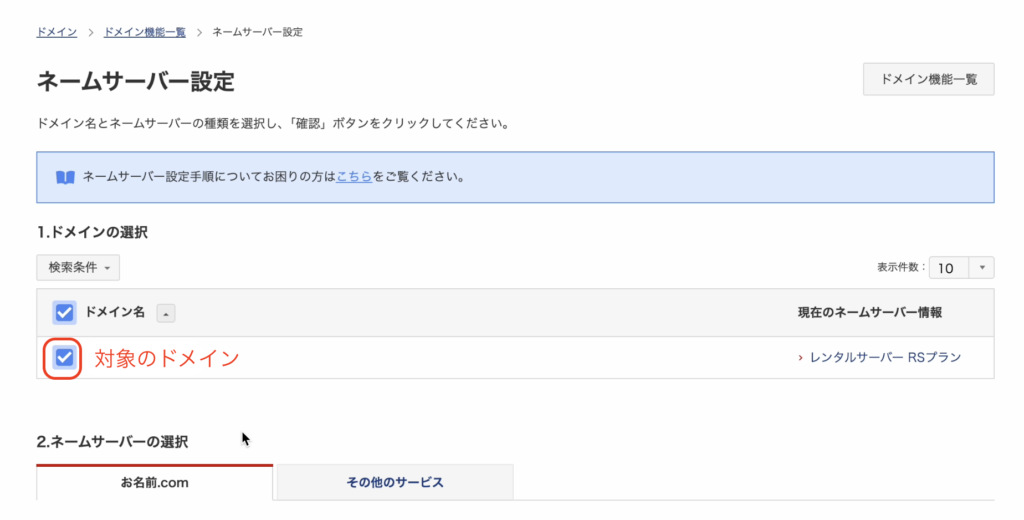Uncheck the 対象のドメイン row checkbox

coord(65,357)
